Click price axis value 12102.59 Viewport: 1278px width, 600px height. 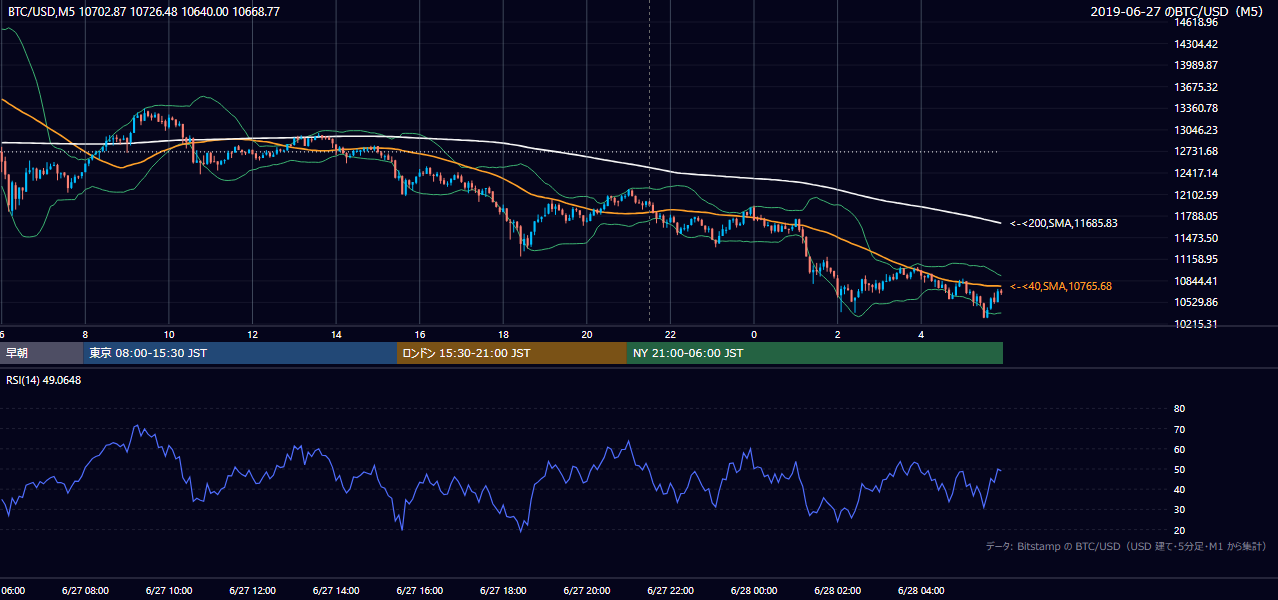pos(1197,195)
